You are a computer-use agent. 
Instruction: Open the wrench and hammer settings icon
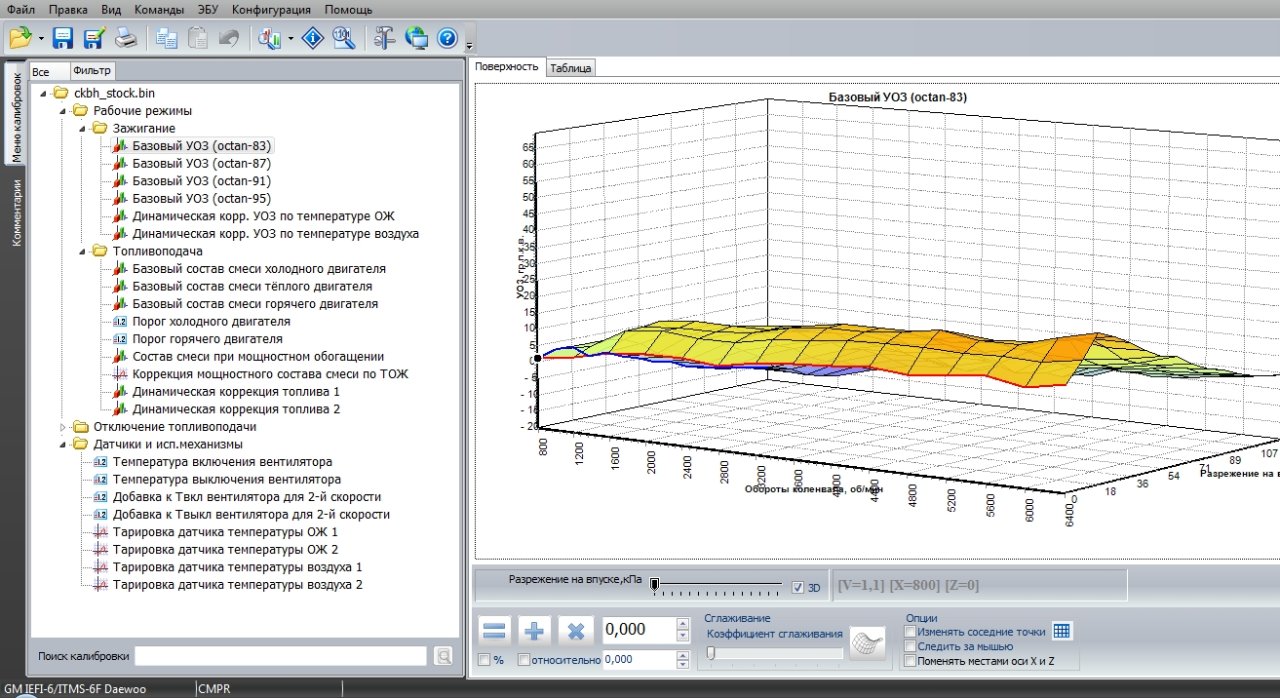click(385, 39)
